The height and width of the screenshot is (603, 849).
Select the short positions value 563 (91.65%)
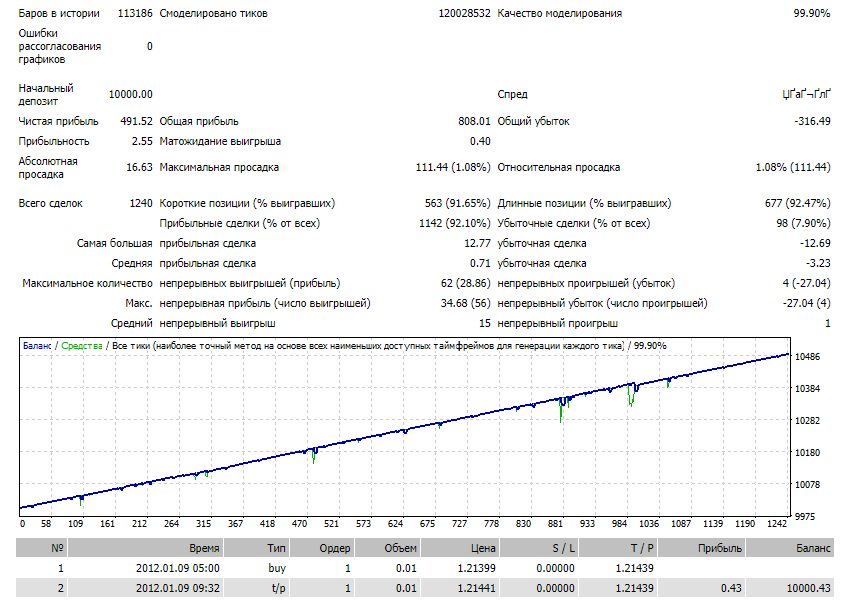(x=458, y=203)
